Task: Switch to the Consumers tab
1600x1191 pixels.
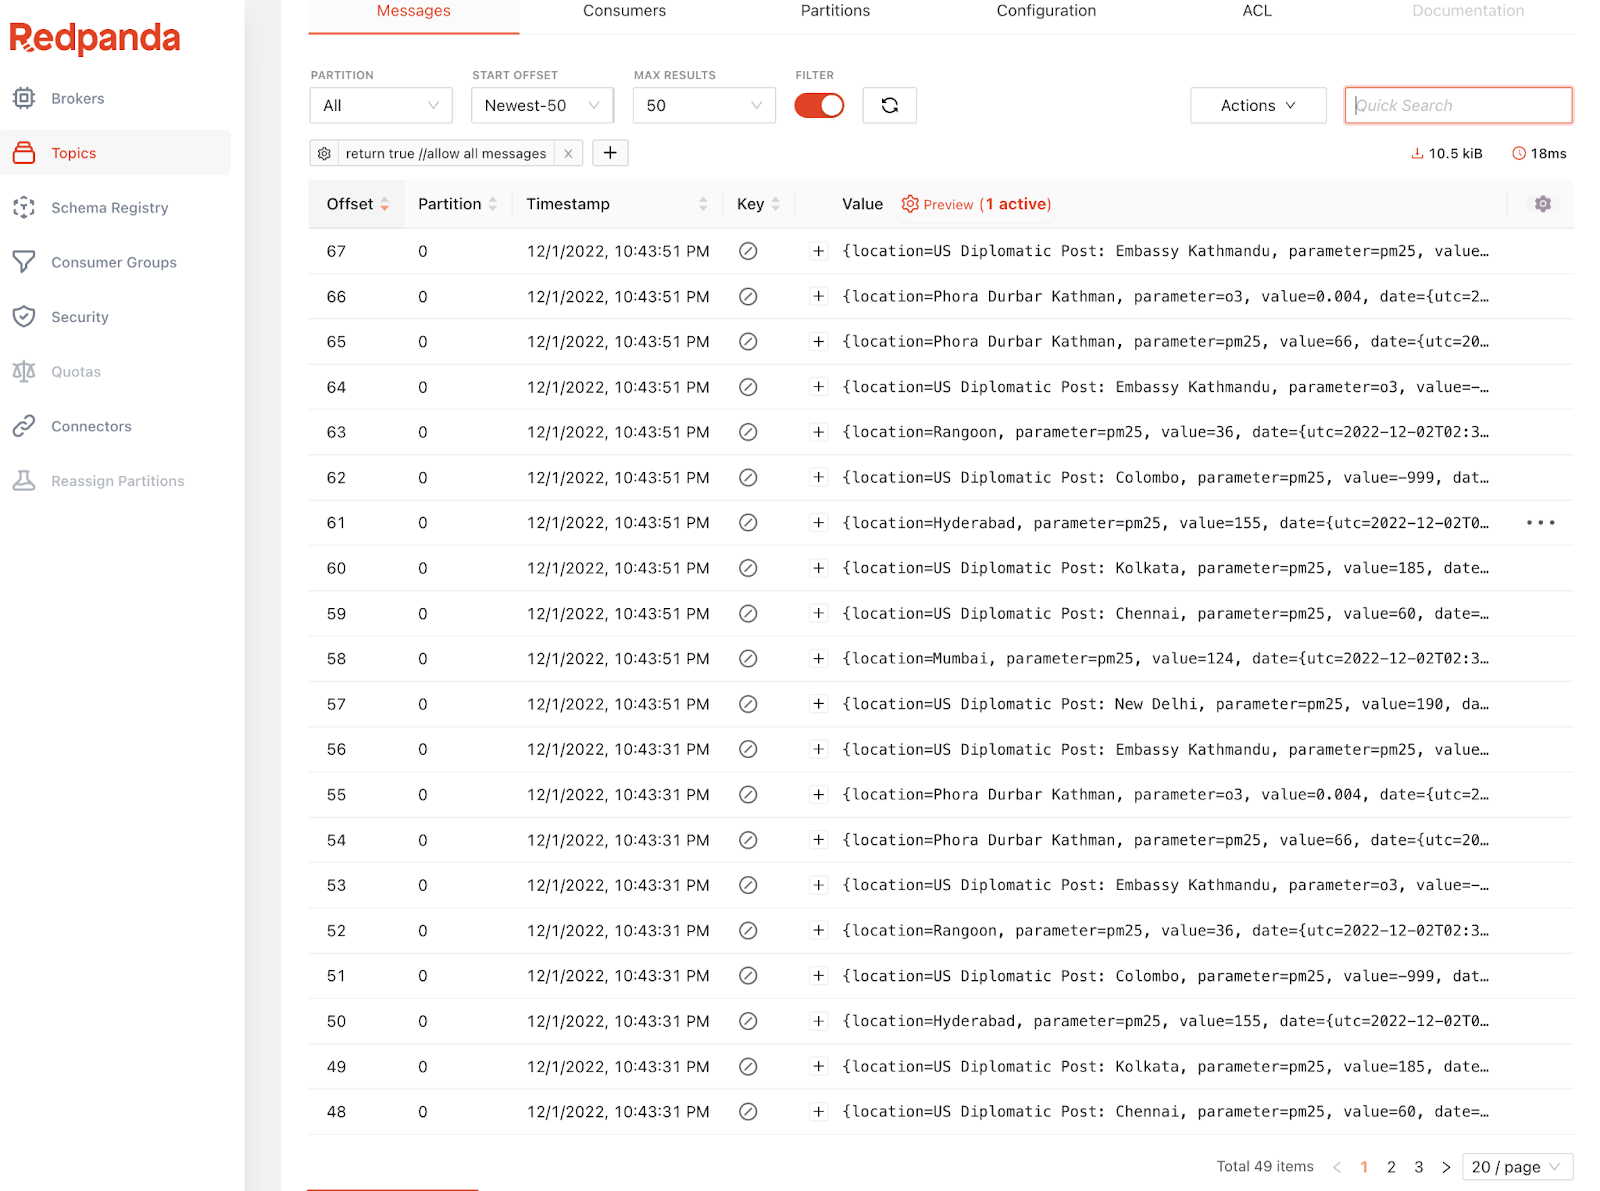Action: pyautogui.click(x=624, y=11)
